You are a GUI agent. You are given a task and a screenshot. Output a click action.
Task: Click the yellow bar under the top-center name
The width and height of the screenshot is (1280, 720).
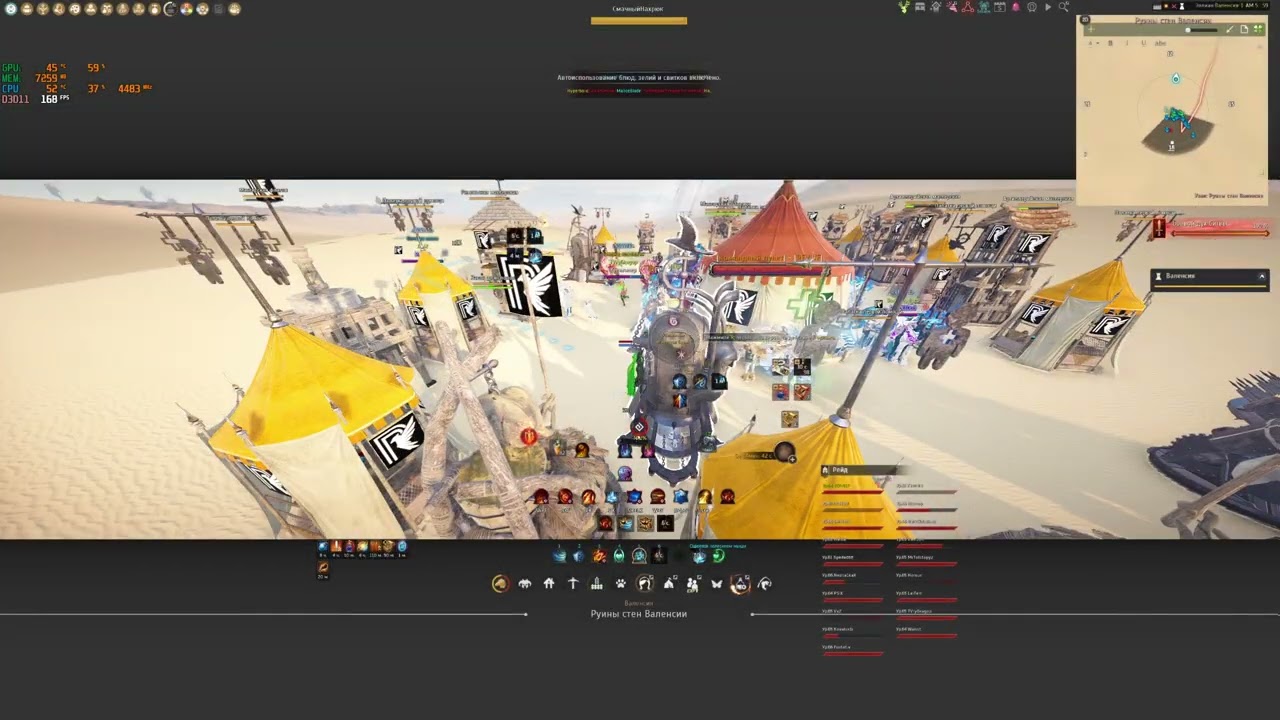639,20
